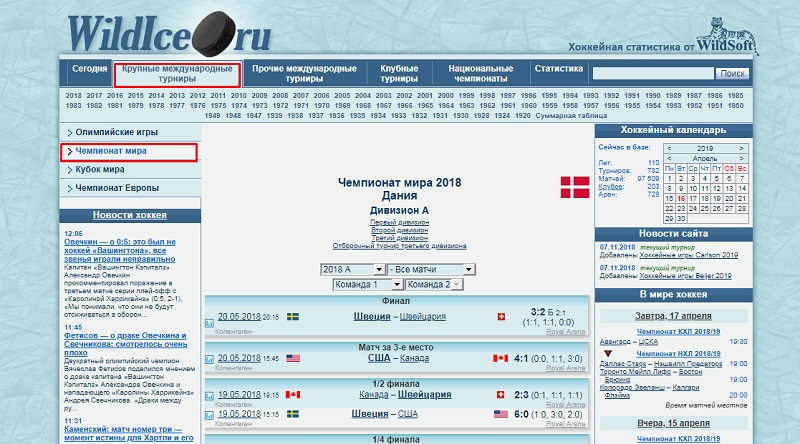Click the Denmark flag image
The width and height of the screenshot is (800, 444).
[574, 188]
